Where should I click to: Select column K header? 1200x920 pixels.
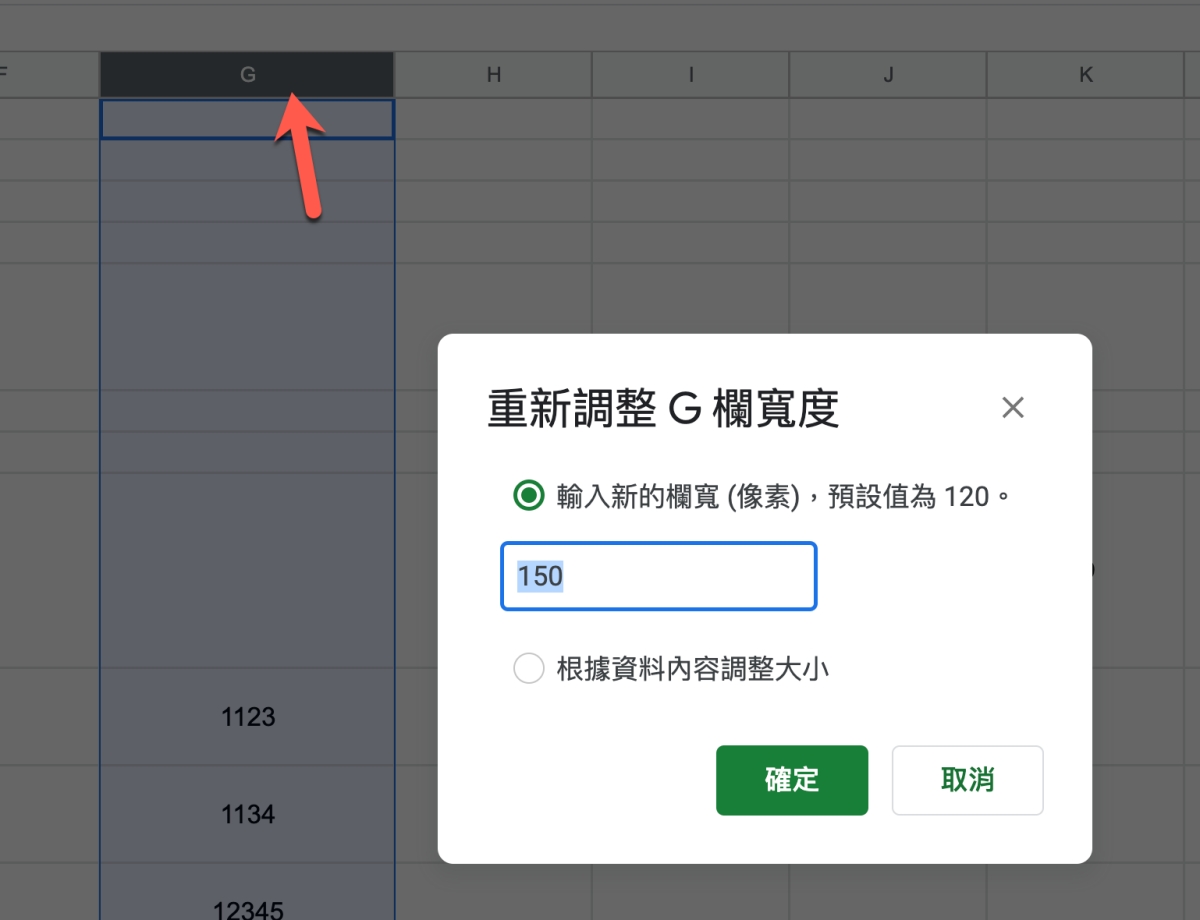(1086, 74)
